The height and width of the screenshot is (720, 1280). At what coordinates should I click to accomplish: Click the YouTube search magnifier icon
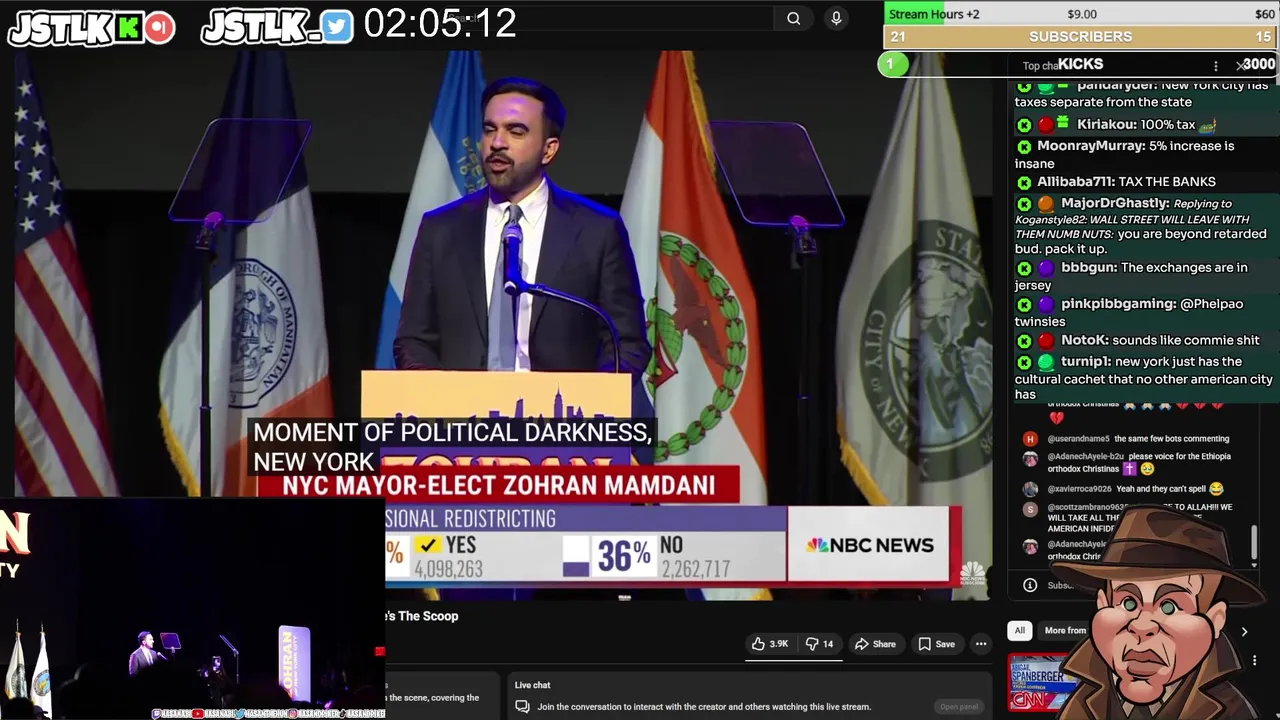[x=793, y=18]
